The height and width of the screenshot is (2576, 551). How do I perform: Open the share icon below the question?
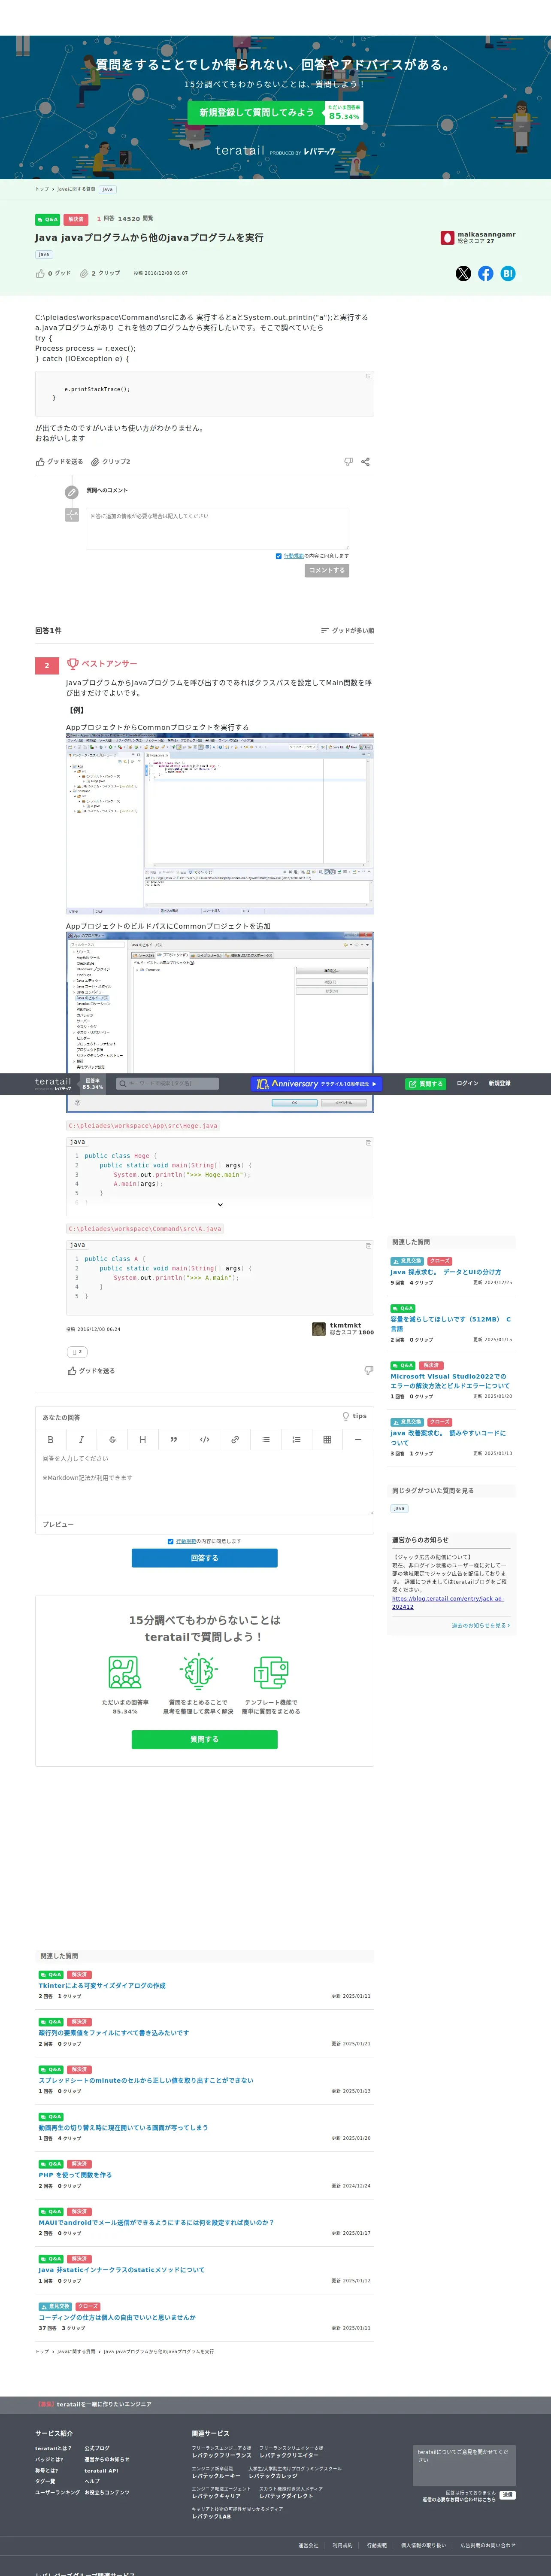click(365, 462)
